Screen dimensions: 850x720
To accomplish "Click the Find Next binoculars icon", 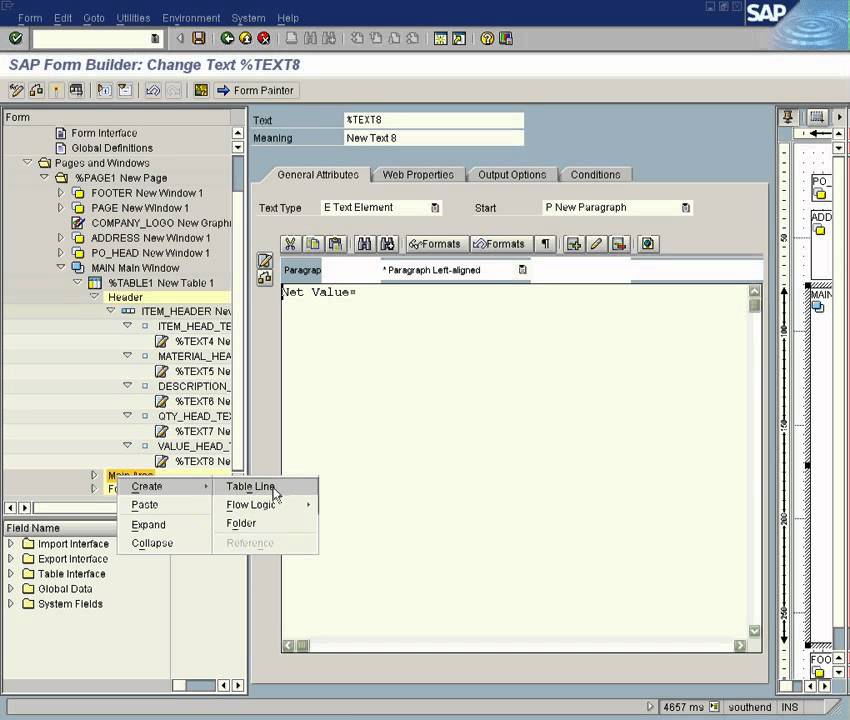I will point(388,244).
